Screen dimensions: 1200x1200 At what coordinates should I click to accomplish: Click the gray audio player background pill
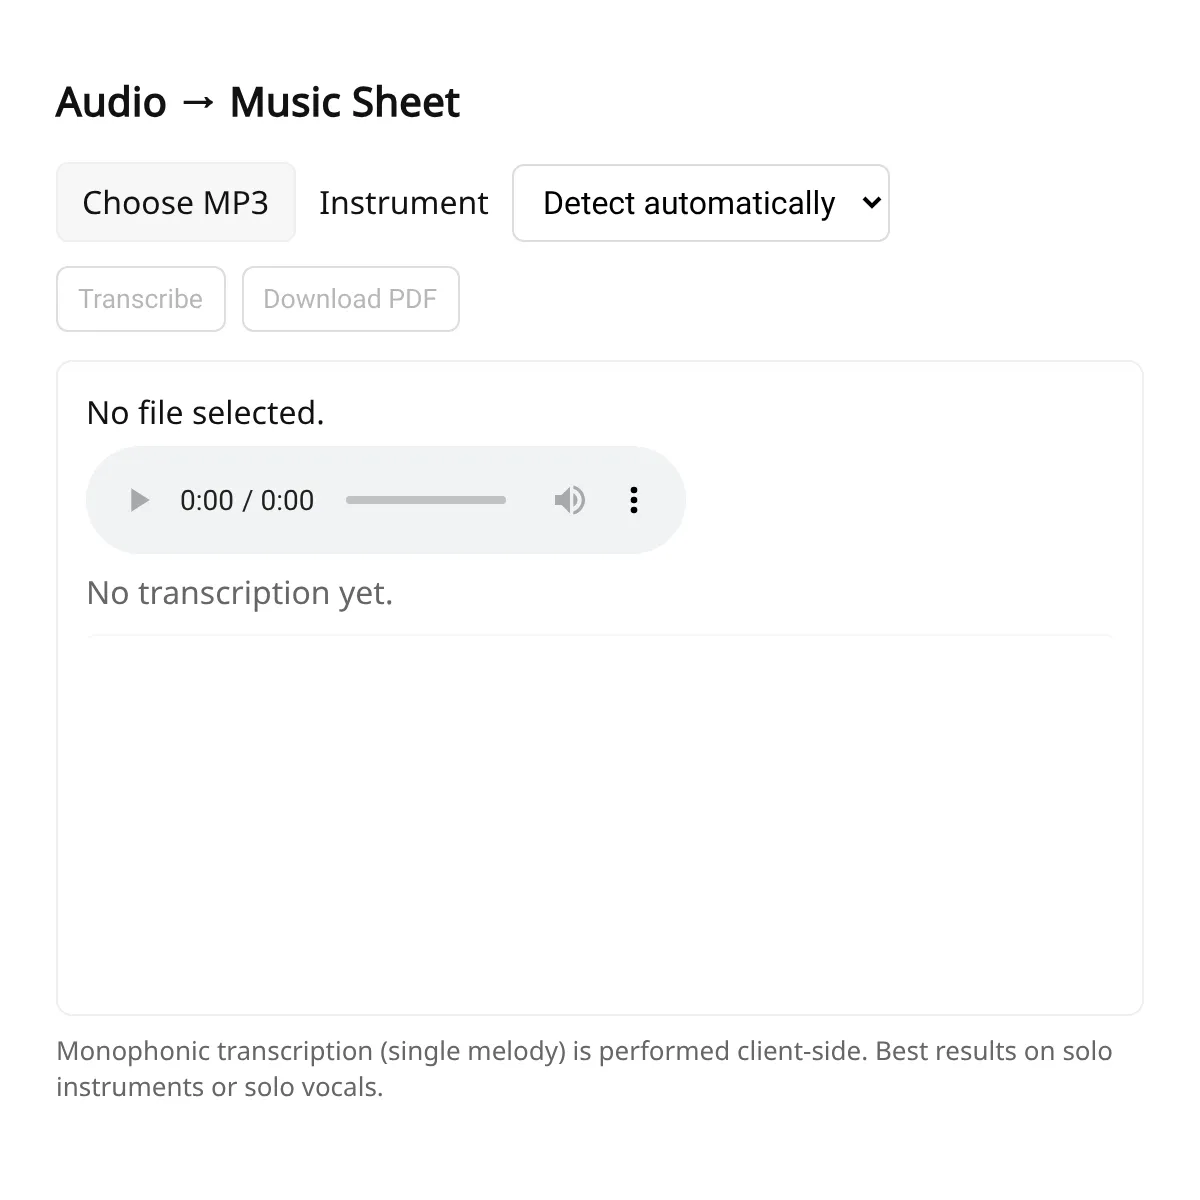(x=386, y=500)
